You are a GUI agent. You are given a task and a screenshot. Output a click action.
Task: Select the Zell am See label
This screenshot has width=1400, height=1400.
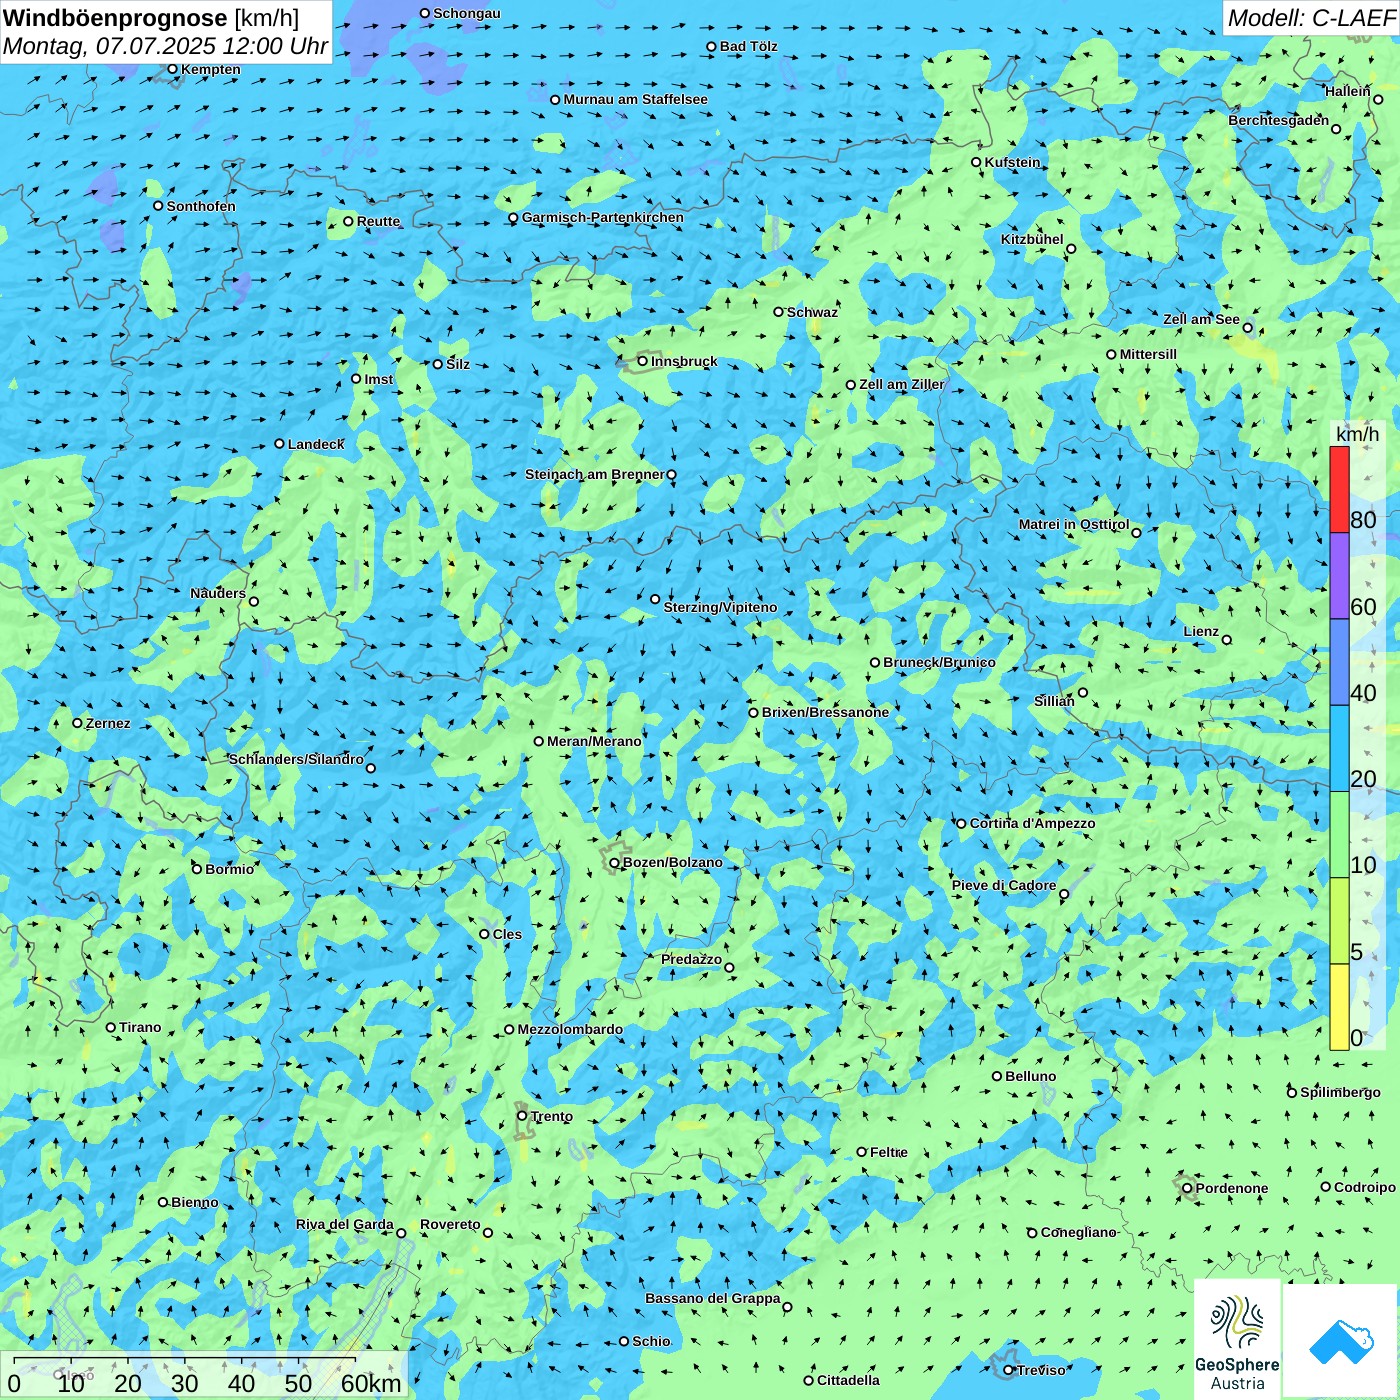point(1201,319)
